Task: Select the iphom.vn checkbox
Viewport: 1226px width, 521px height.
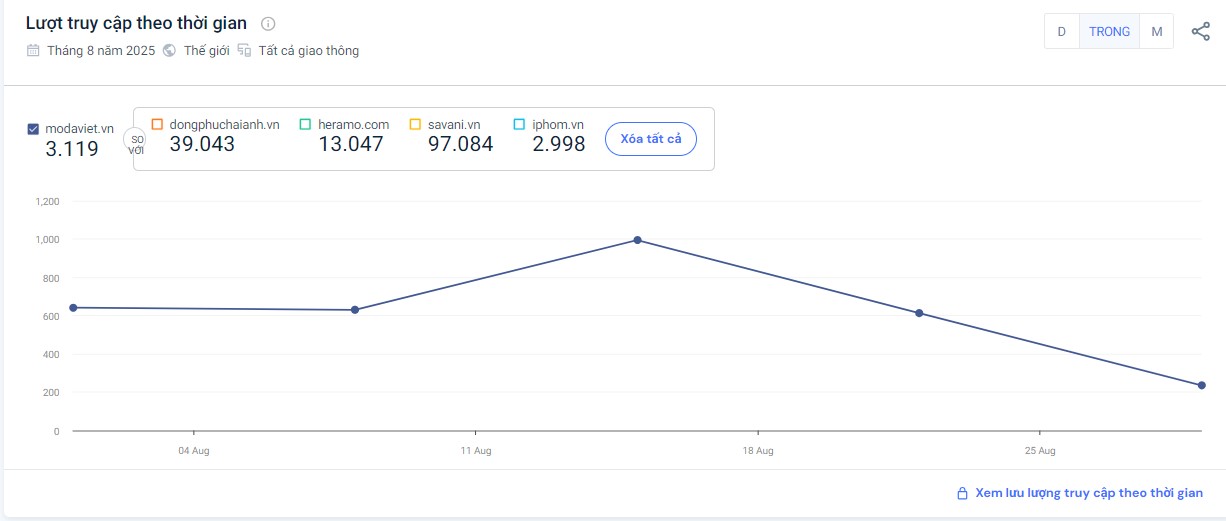Action: click(x=519, y=124)
